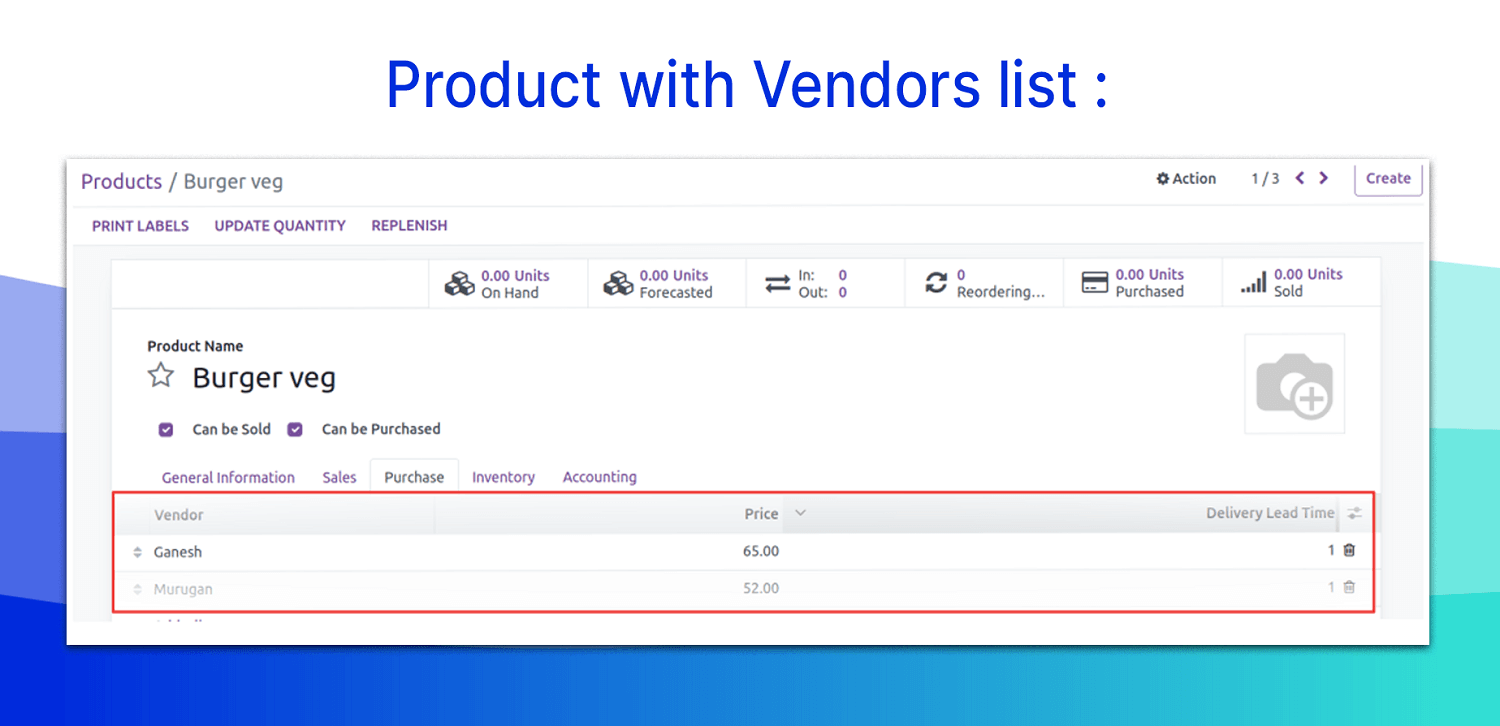Viewport: 1500px width, 726px height.
Task: Uncheck Can be Sold checkbox
Action: coord(166,430)
